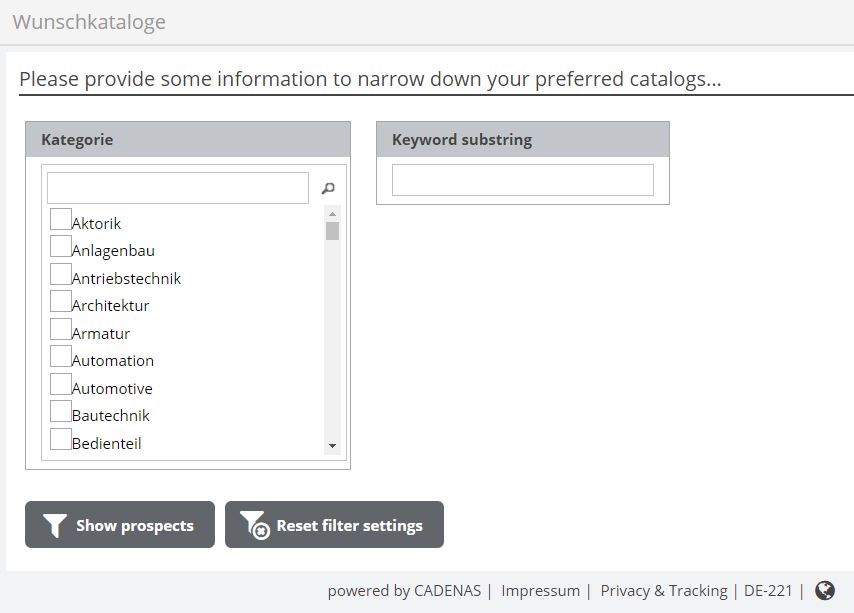The image size is (854, 613).
Task: Focus the Kategorie search field
Action: (178, 188)
